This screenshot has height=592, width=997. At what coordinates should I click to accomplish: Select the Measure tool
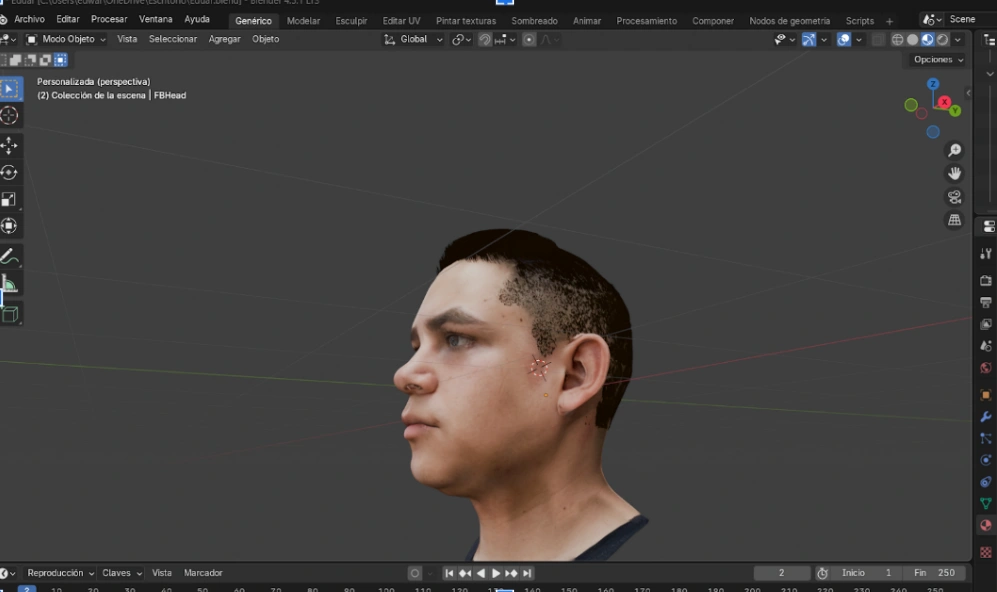(x=11, y=285)
